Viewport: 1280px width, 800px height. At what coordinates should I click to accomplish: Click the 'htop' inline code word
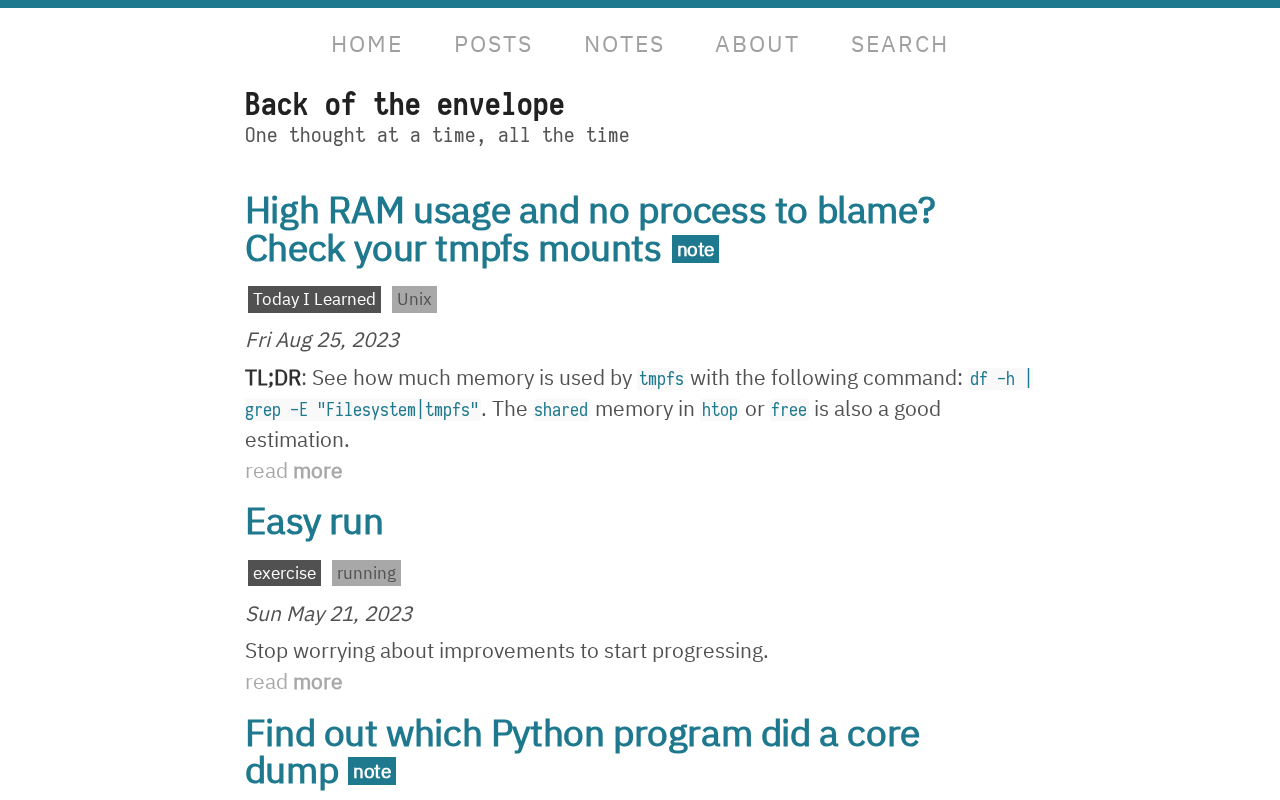coord(720,410)
